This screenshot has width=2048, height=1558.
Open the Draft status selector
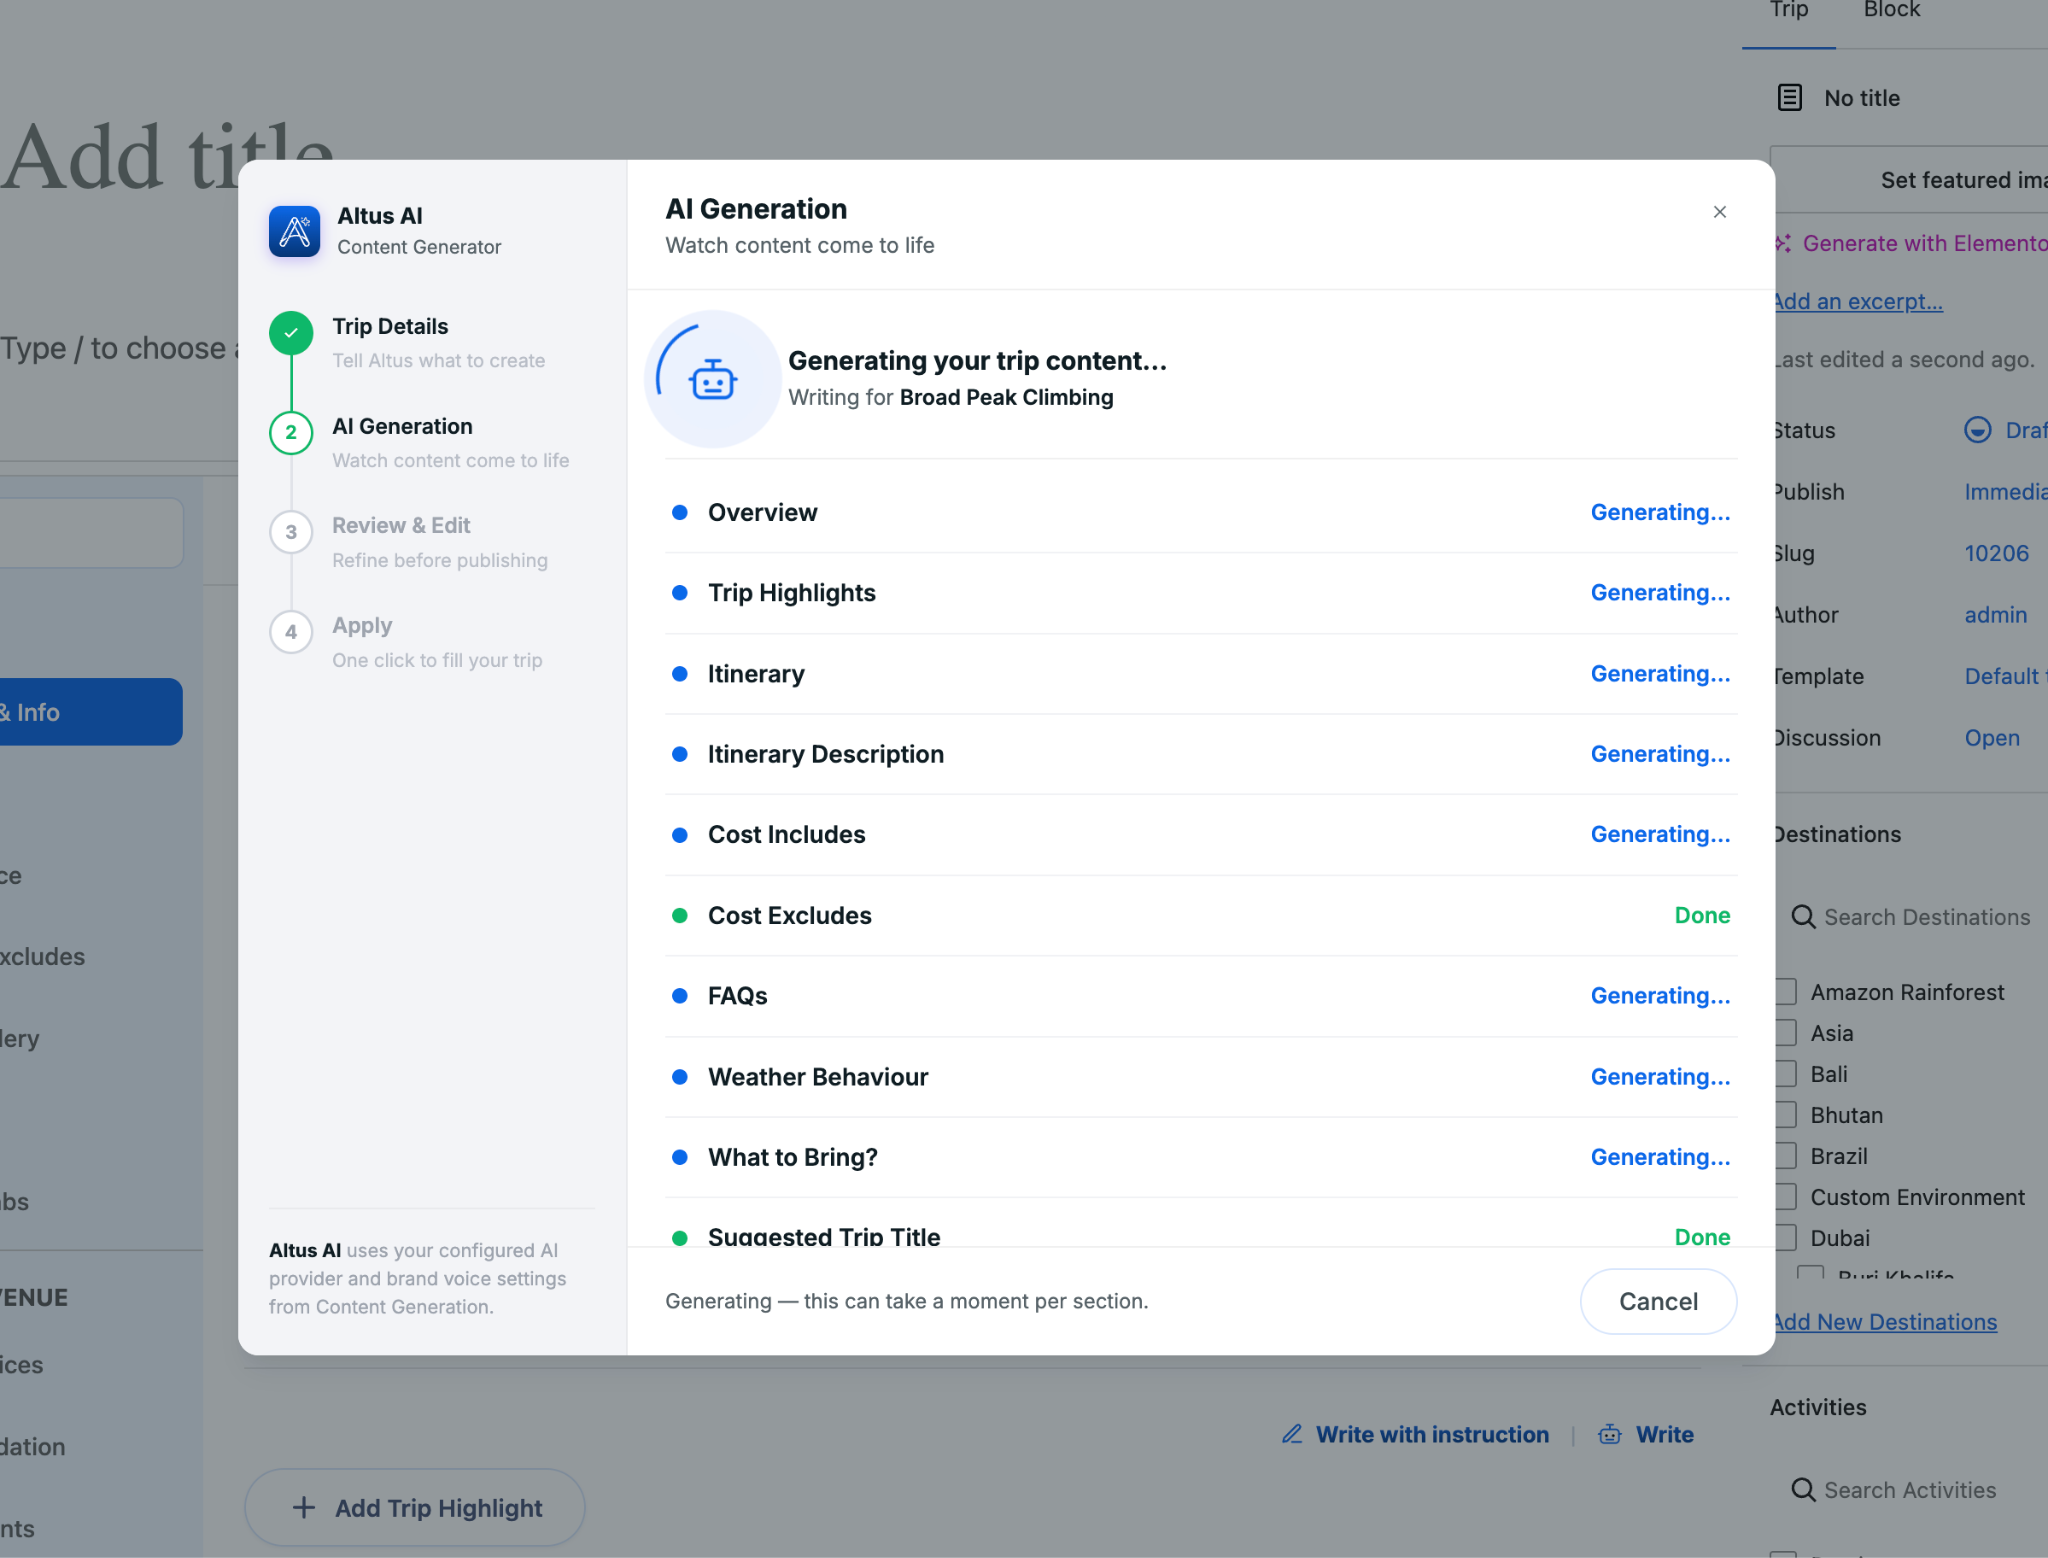pos(2026,430)
